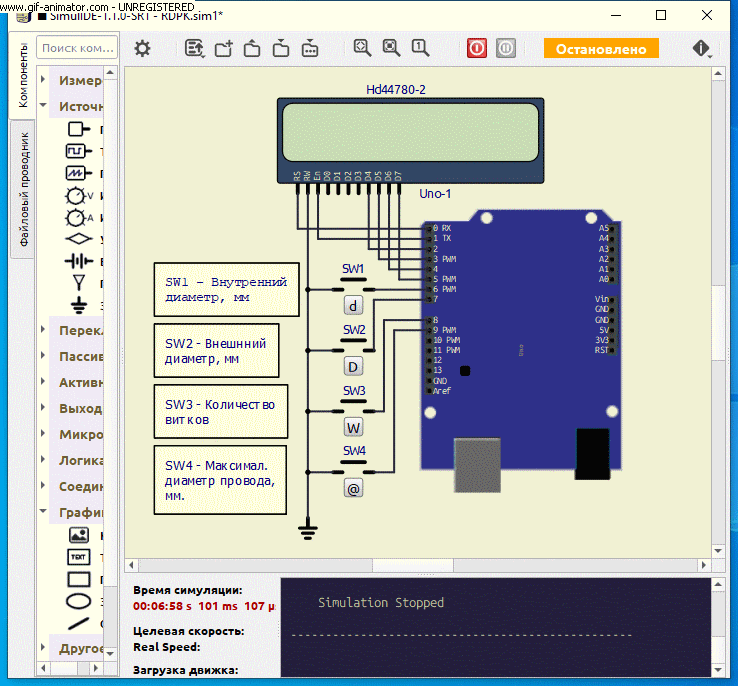Expand the Выход category
The image size is (738, 686).
coord(43,407)
